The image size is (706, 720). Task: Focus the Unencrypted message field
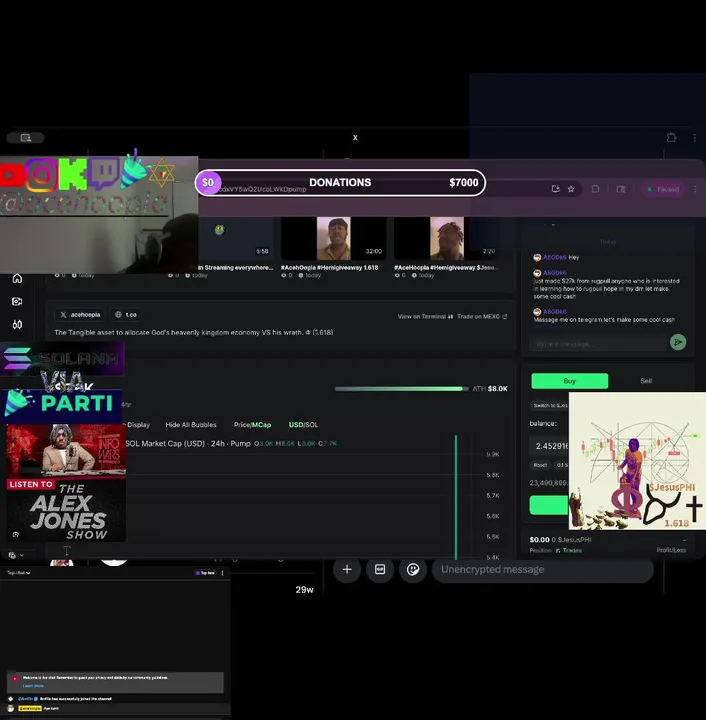543,570
